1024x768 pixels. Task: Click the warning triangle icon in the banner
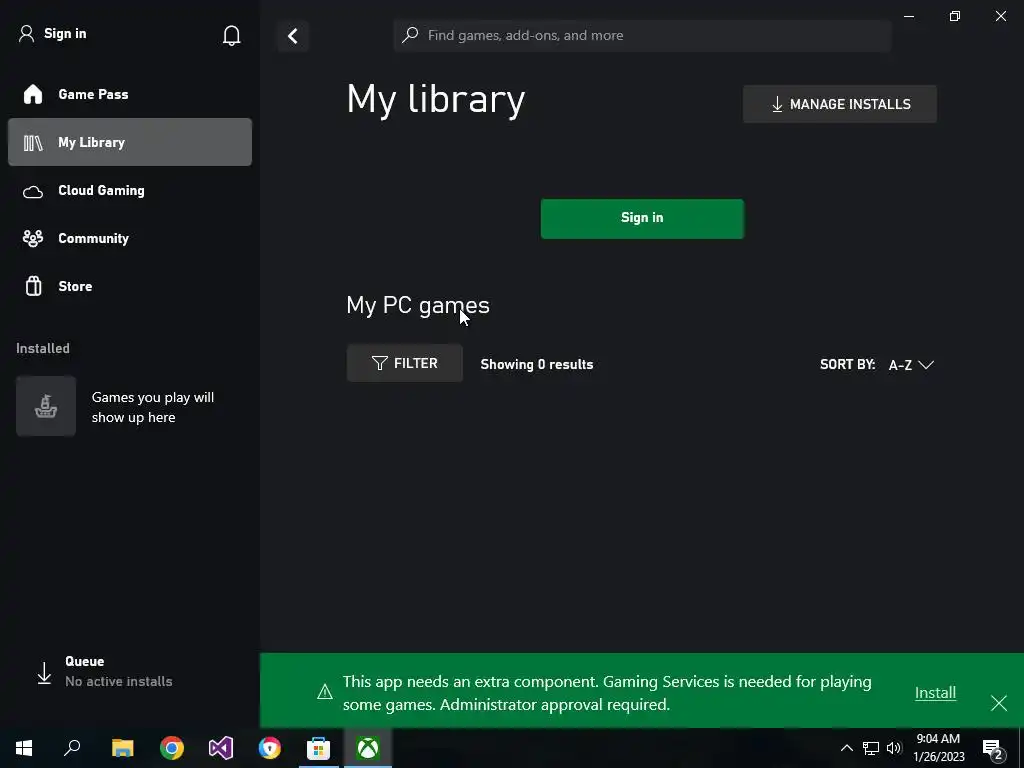click(x=325, y=692)
